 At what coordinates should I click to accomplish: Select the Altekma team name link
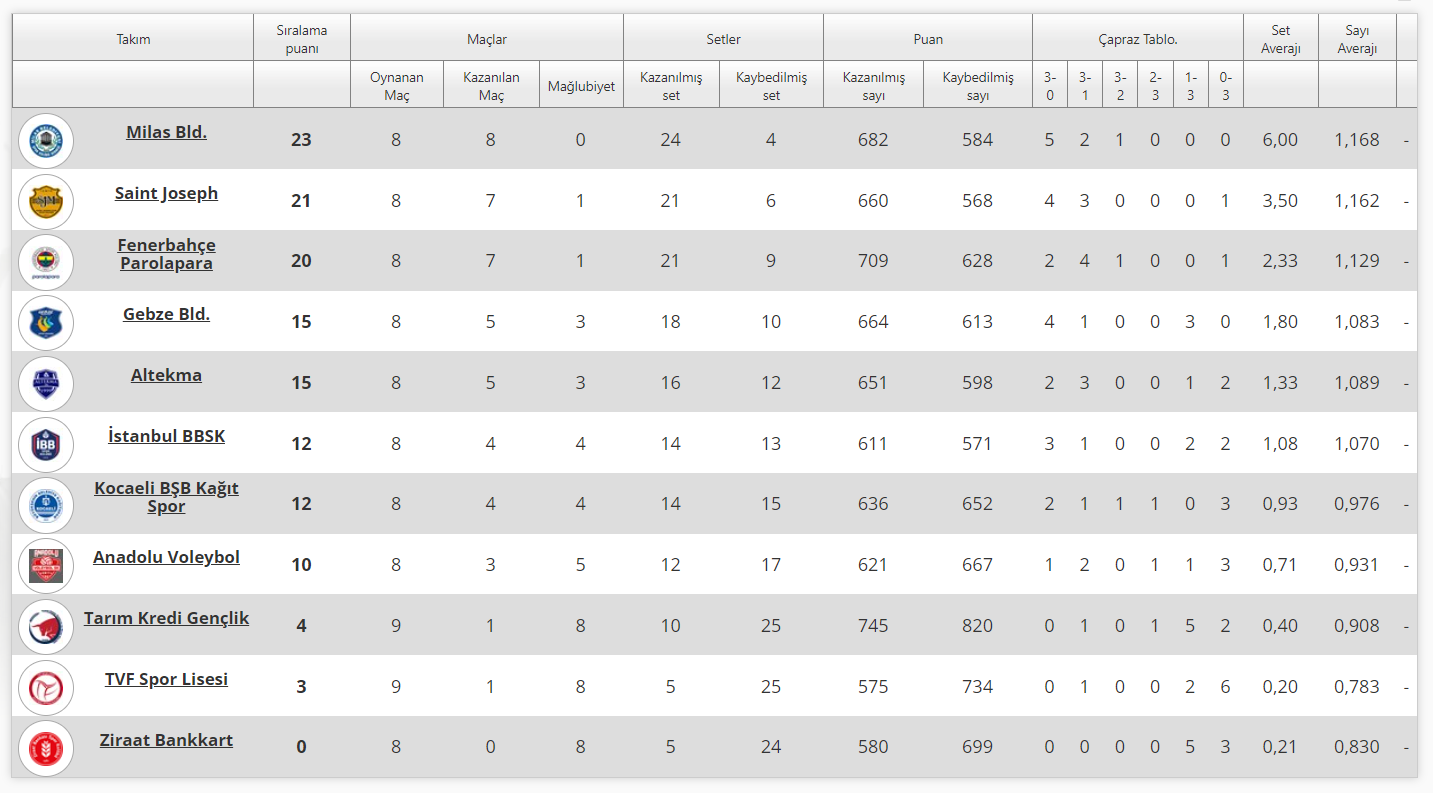(166, 375)
